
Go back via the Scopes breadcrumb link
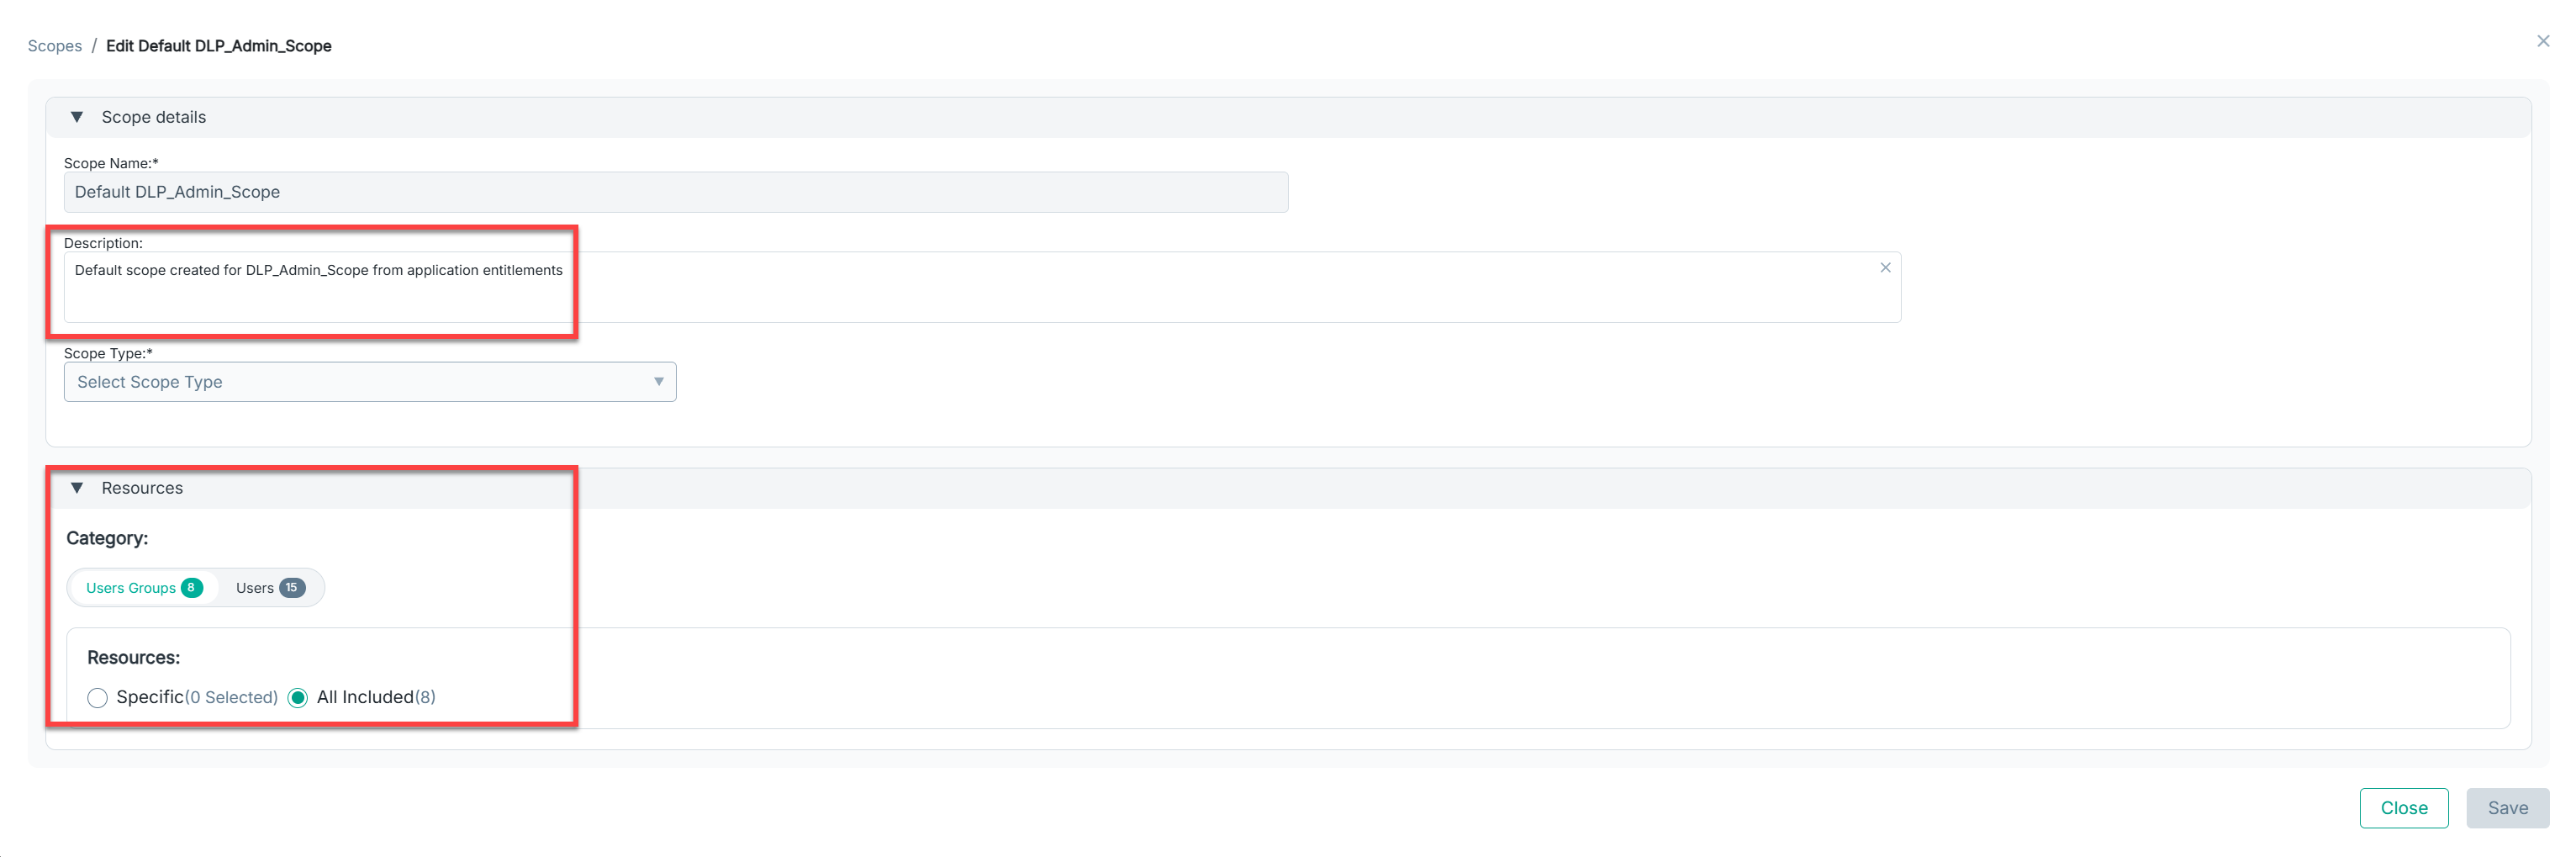[55, 46]
